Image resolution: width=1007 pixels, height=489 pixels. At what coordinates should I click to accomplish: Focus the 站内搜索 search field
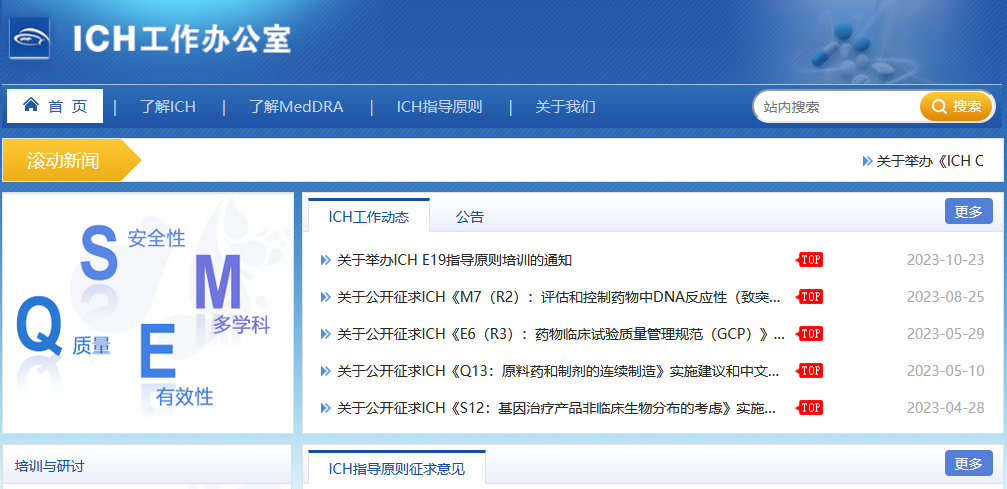[837, 107]
